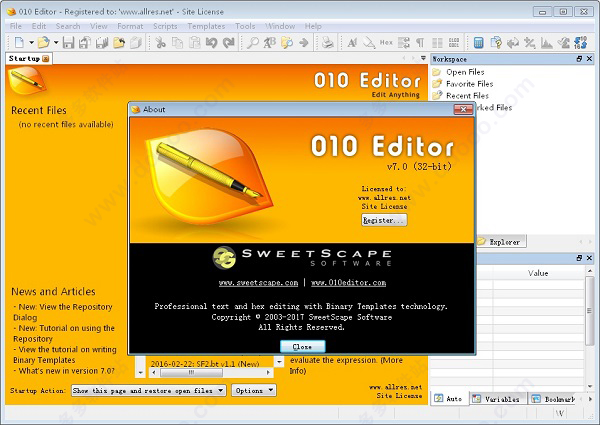Click the Paste clipboard icon
This screenshot has width=600, height=425.
tap(195, 42)
